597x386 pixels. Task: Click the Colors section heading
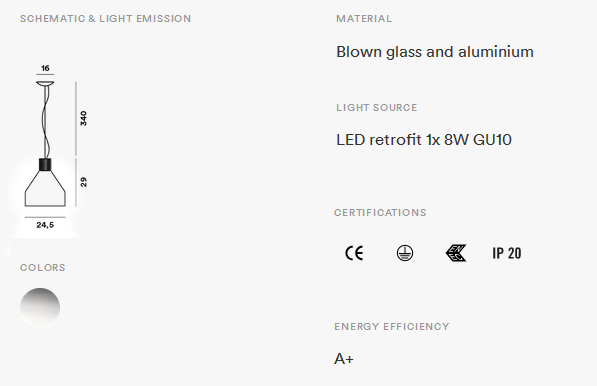(43, 268)
